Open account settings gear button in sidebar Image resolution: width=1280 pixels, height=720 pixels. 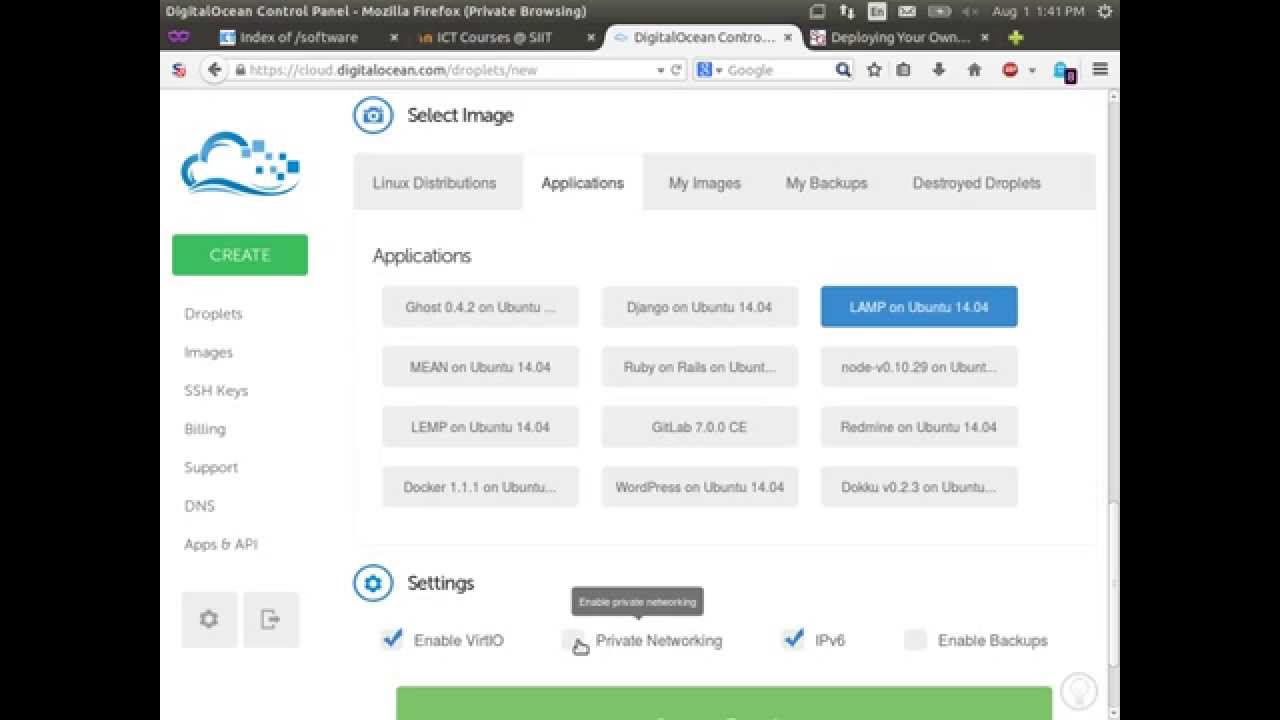coord(209,619)
